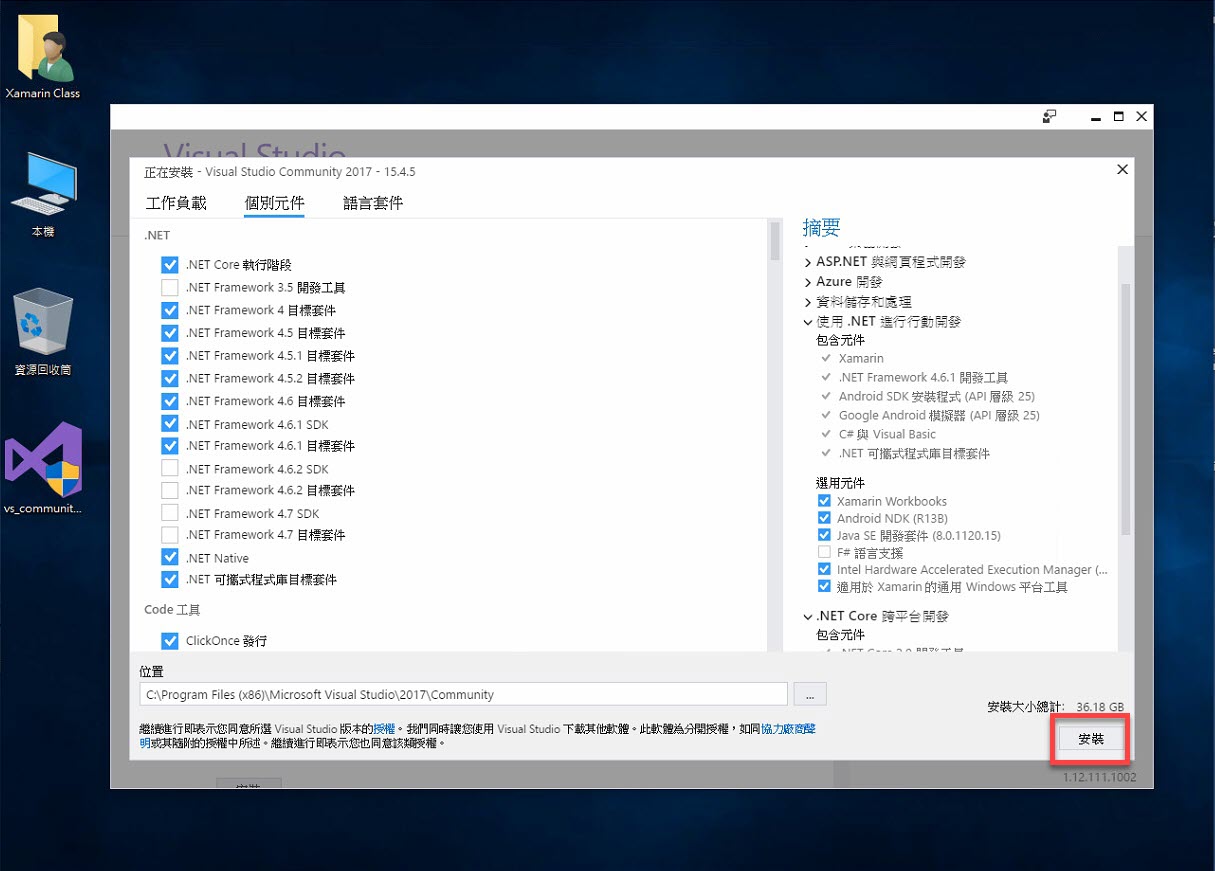Image resolution: width=1215 pixels, height=871 pixels.
Task: Select Xamarin included component in summary
Action: pyautogui.click(x=861, y=358)
